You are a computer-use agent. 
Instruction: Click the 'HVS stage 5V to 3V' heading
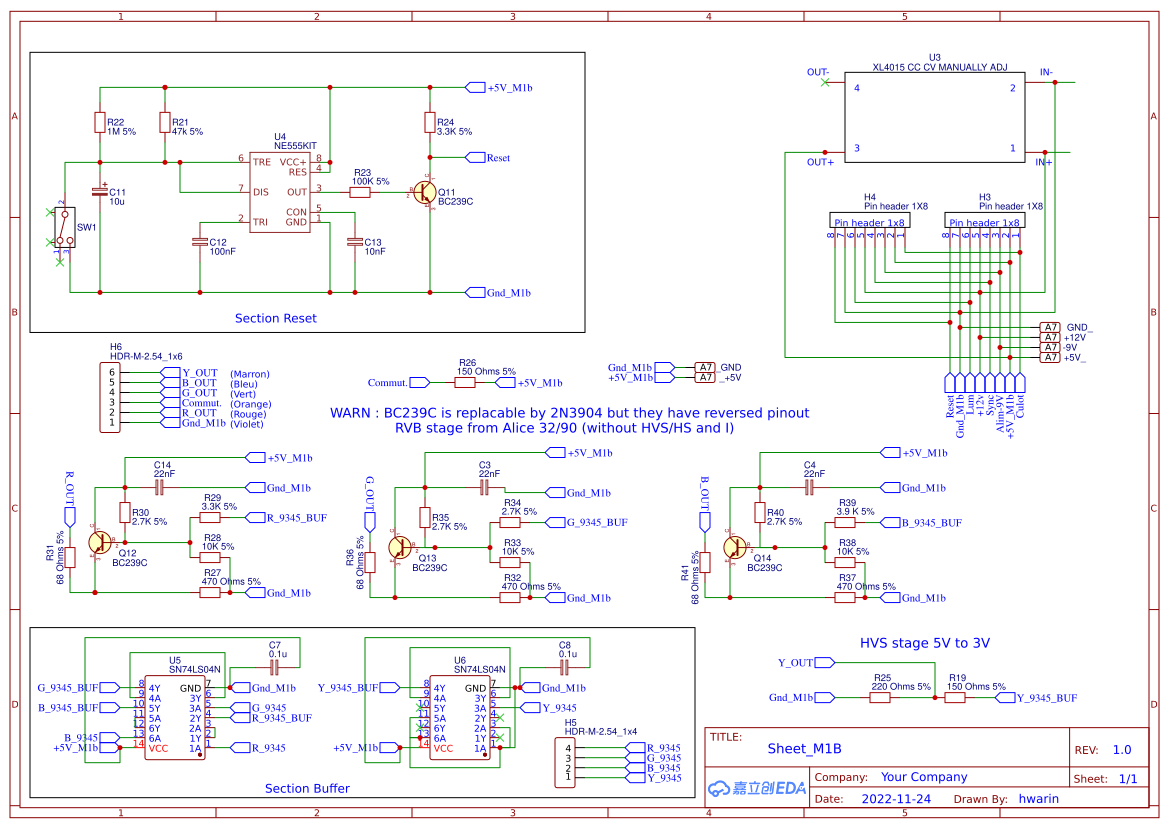[924, 643]
